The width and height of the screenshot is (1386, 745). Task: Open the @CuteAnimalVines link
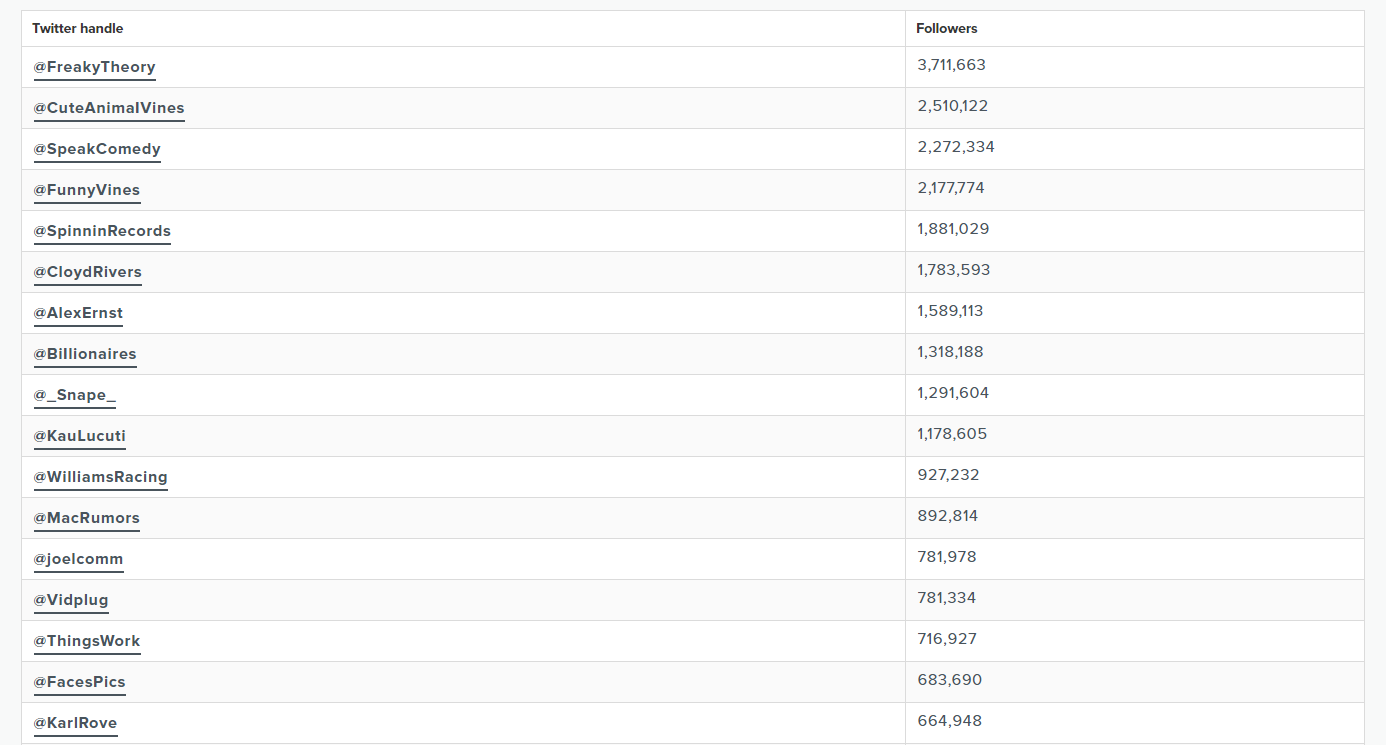[x=109, y=108]
